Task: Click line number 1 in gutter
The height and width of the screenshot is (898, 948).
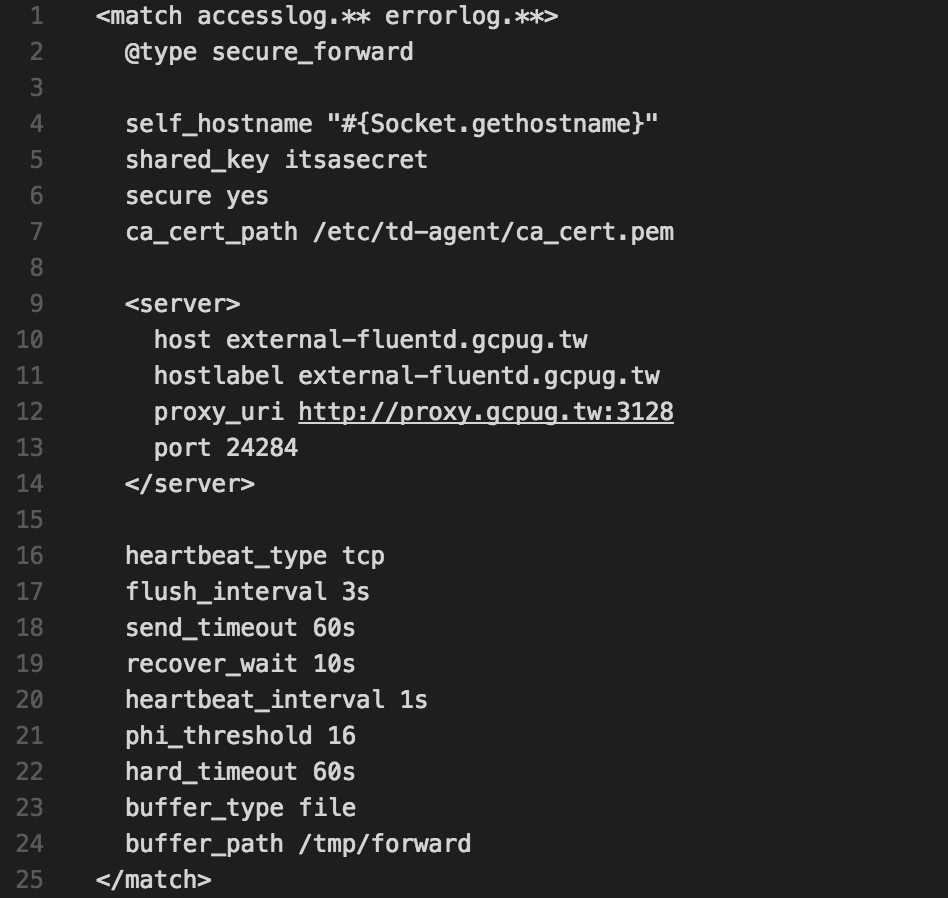Action: (x=36, y=16)
